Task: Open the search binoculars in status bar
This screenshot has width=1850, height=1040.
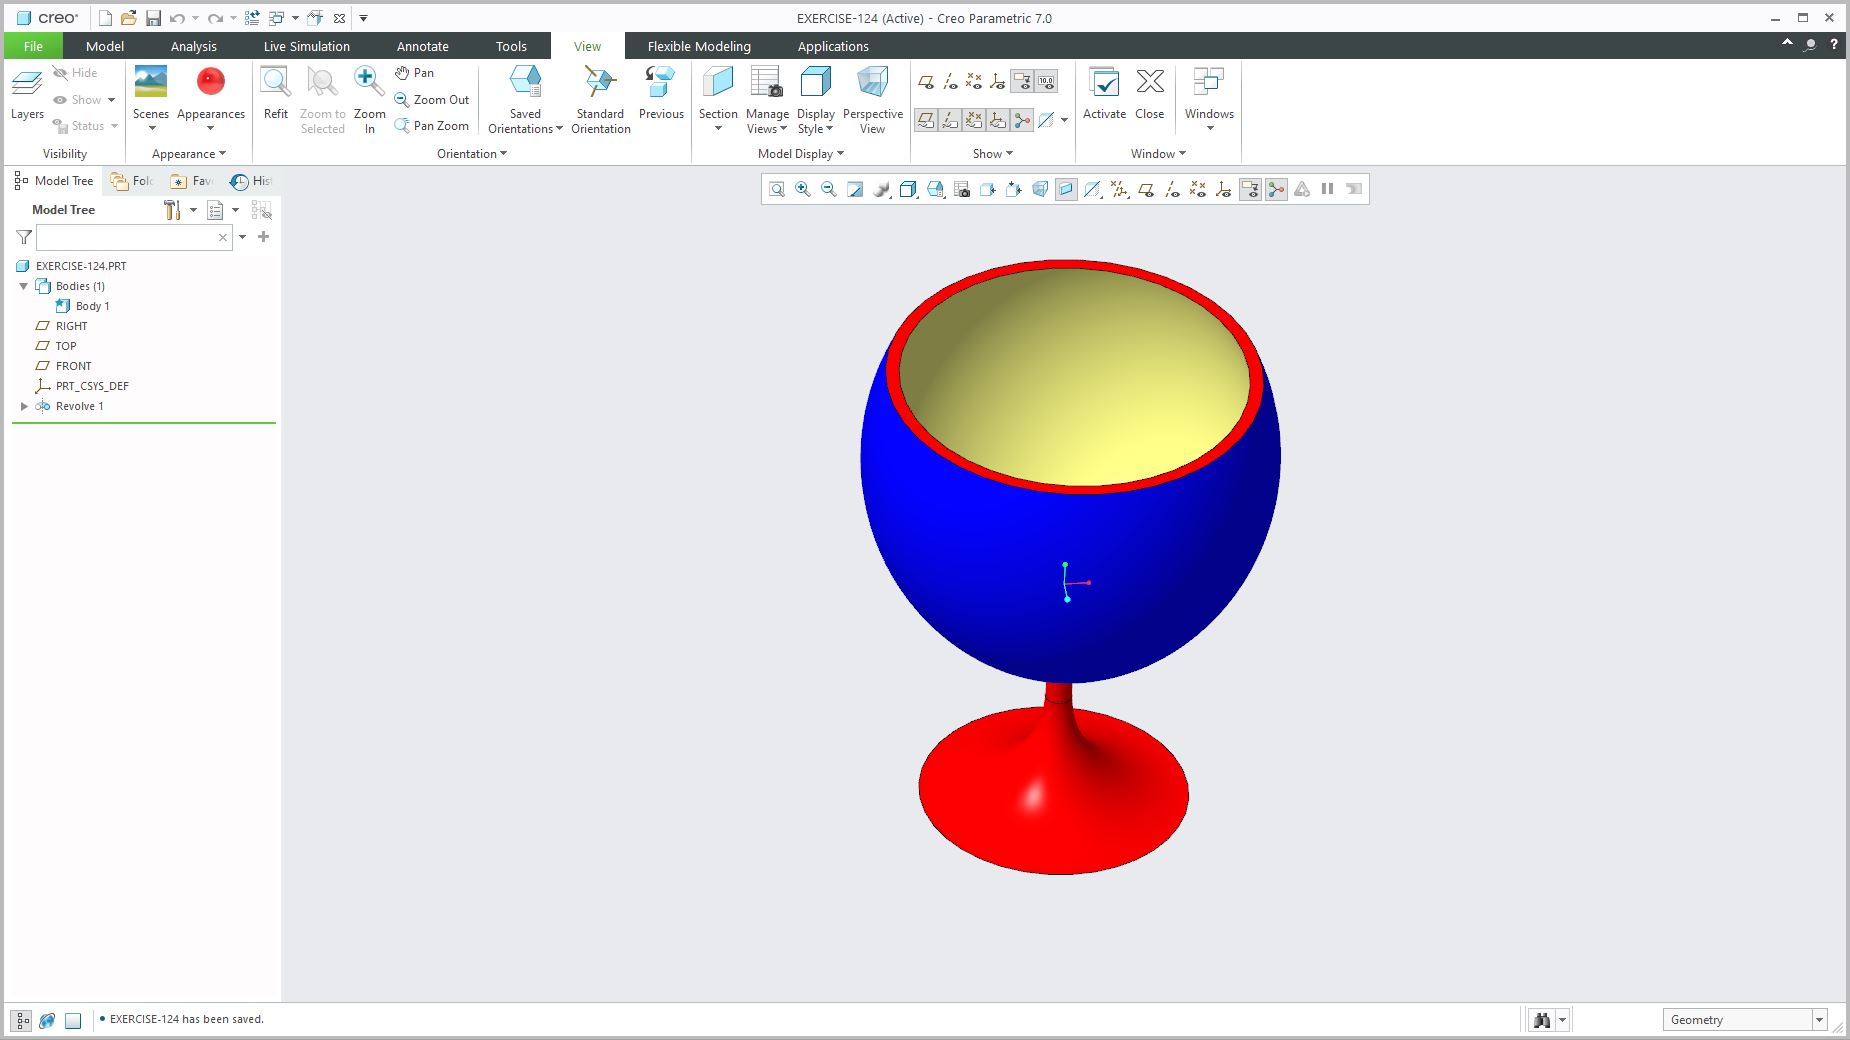Action: (x=1541, y=1020)
